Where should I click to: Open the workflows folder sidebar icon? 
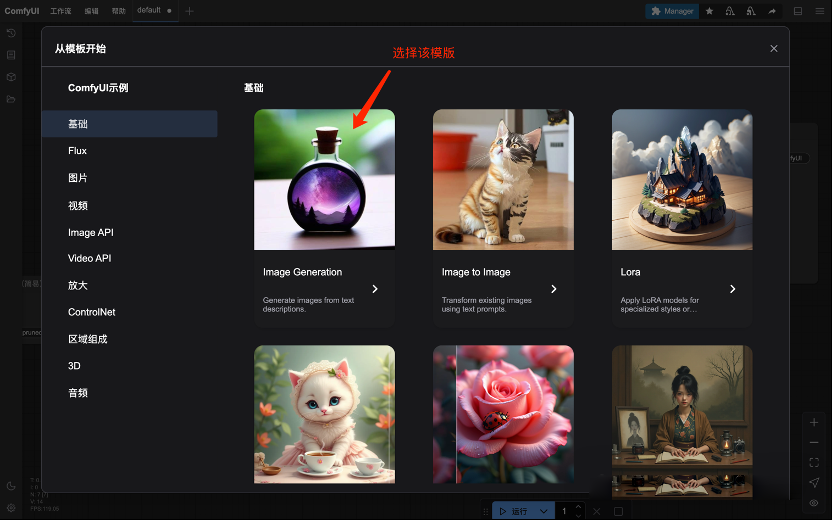point(11,99)
